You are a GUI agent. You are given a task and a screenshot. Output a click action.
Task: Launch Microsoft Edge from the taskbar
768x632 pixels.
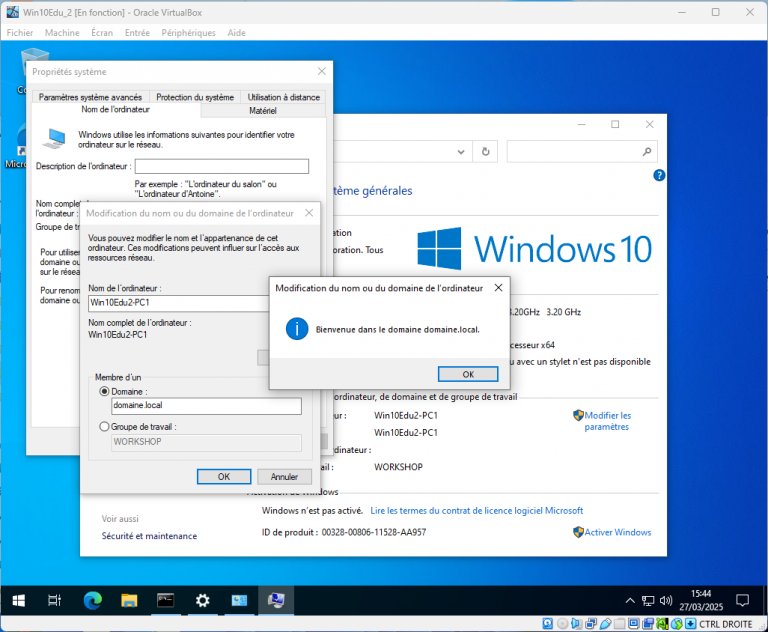92,600
